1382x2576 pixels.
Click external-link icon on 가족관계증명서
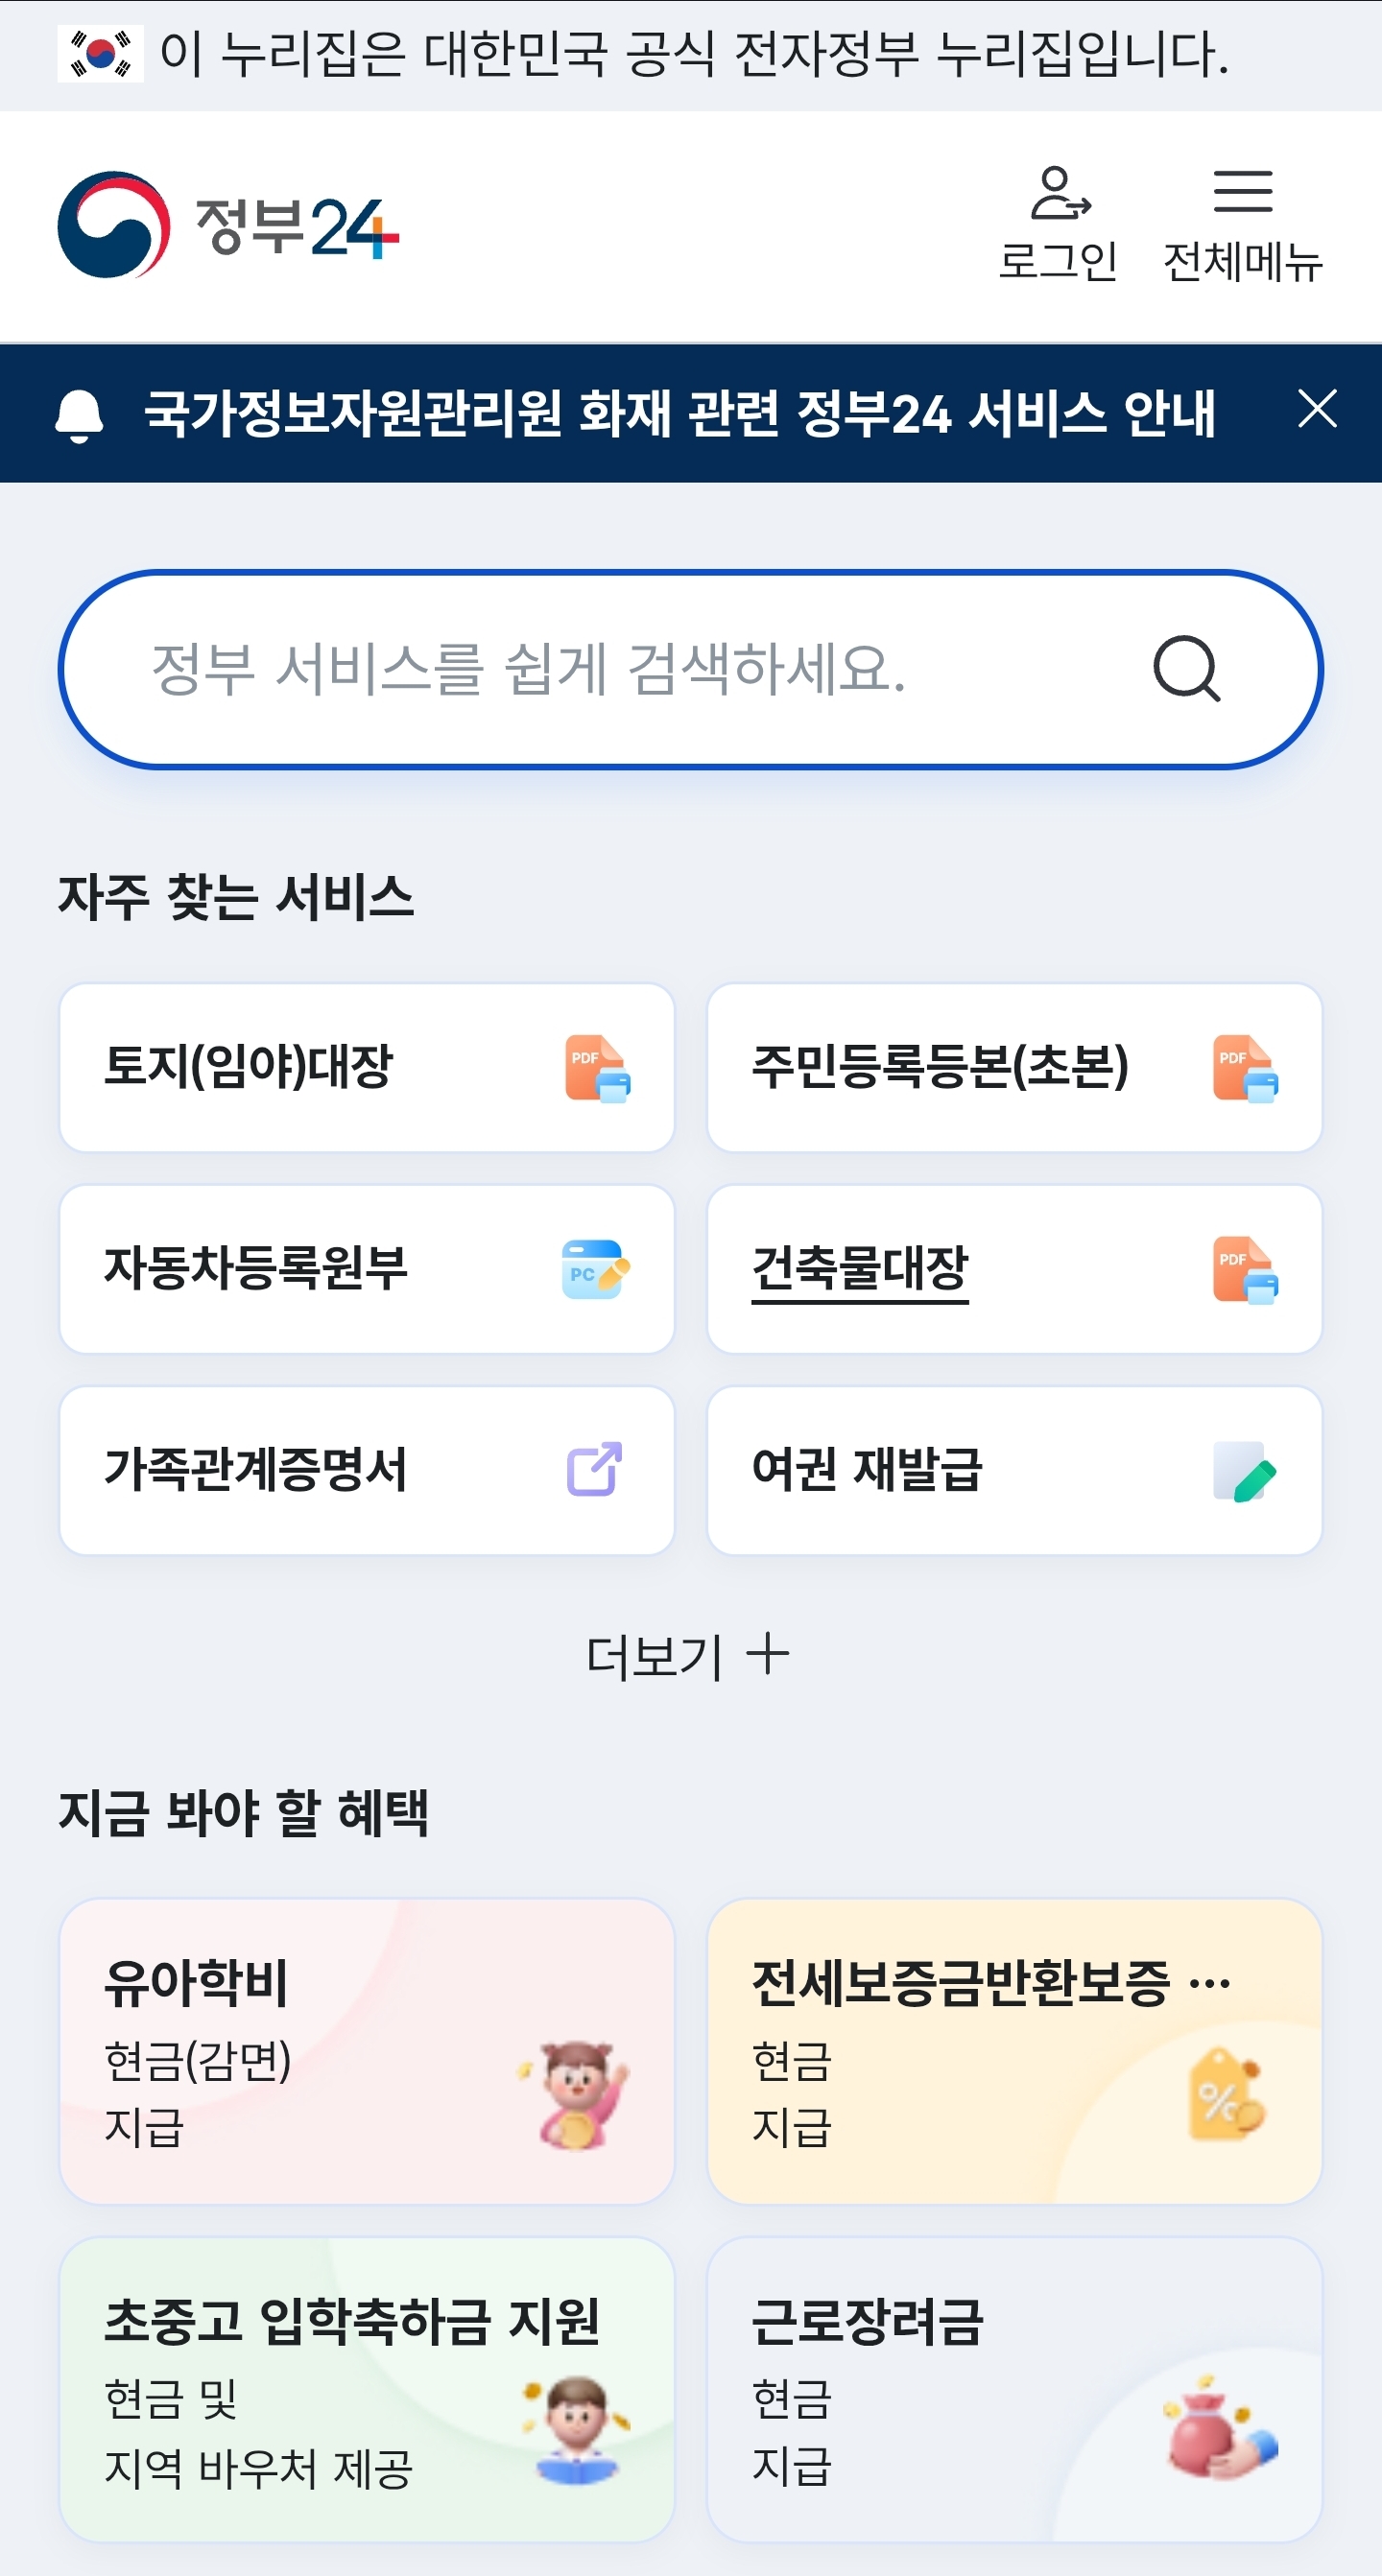[x=595, y=1469]
